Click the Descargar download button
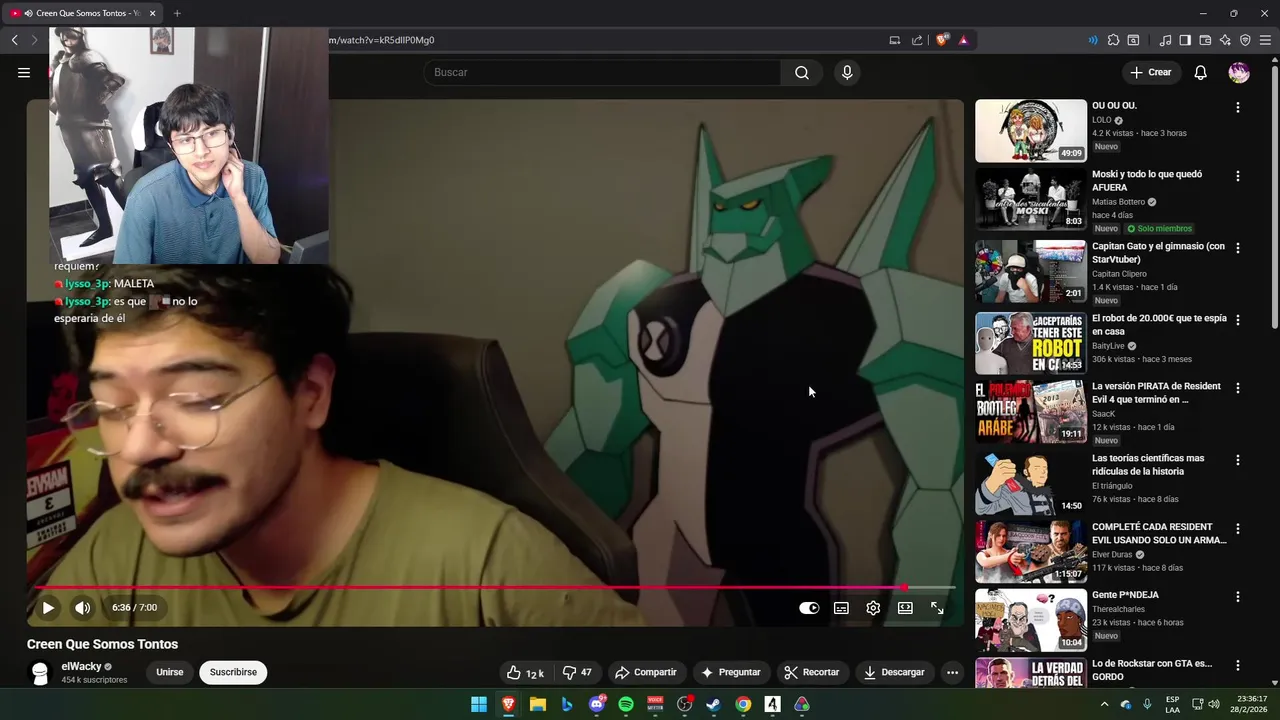Screen dimensions: 1280x720 coord(895,672)
